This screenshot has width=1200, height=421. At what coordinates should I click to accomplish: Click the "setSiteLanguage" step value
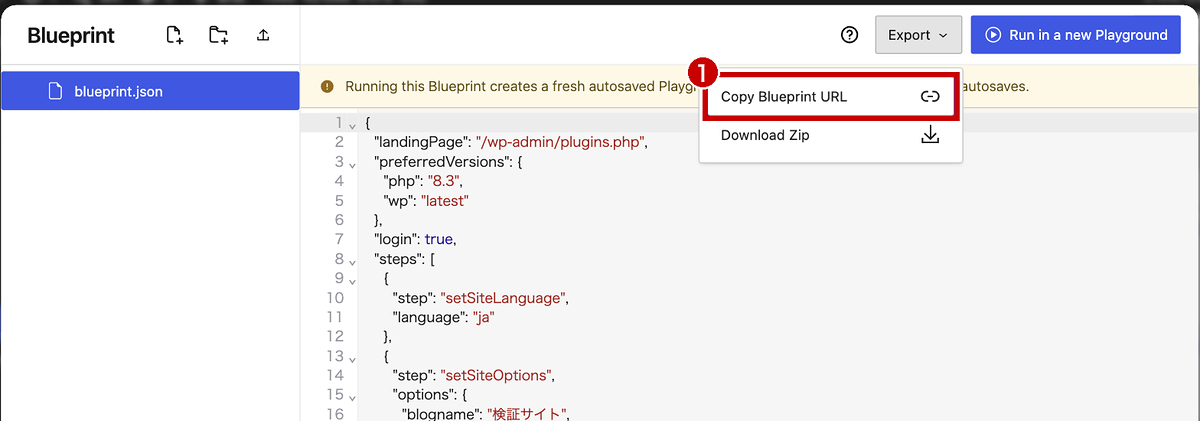504,298
